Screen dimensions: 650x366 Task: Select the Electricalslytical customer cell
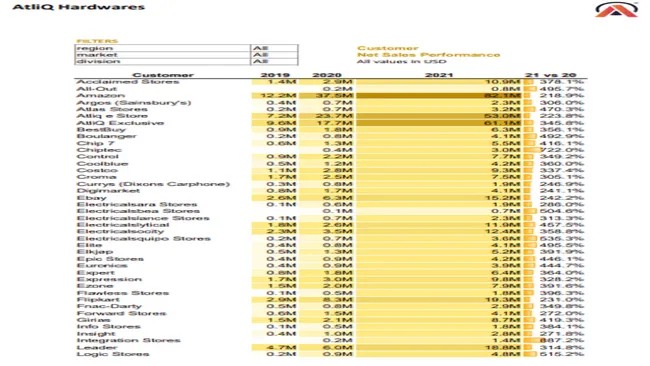click(123, 225)
